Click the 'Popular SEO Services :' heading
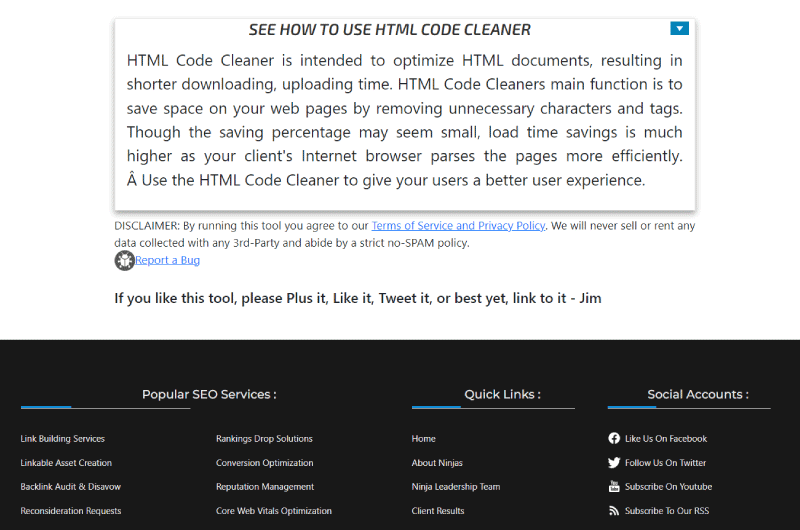 (209, 394)
